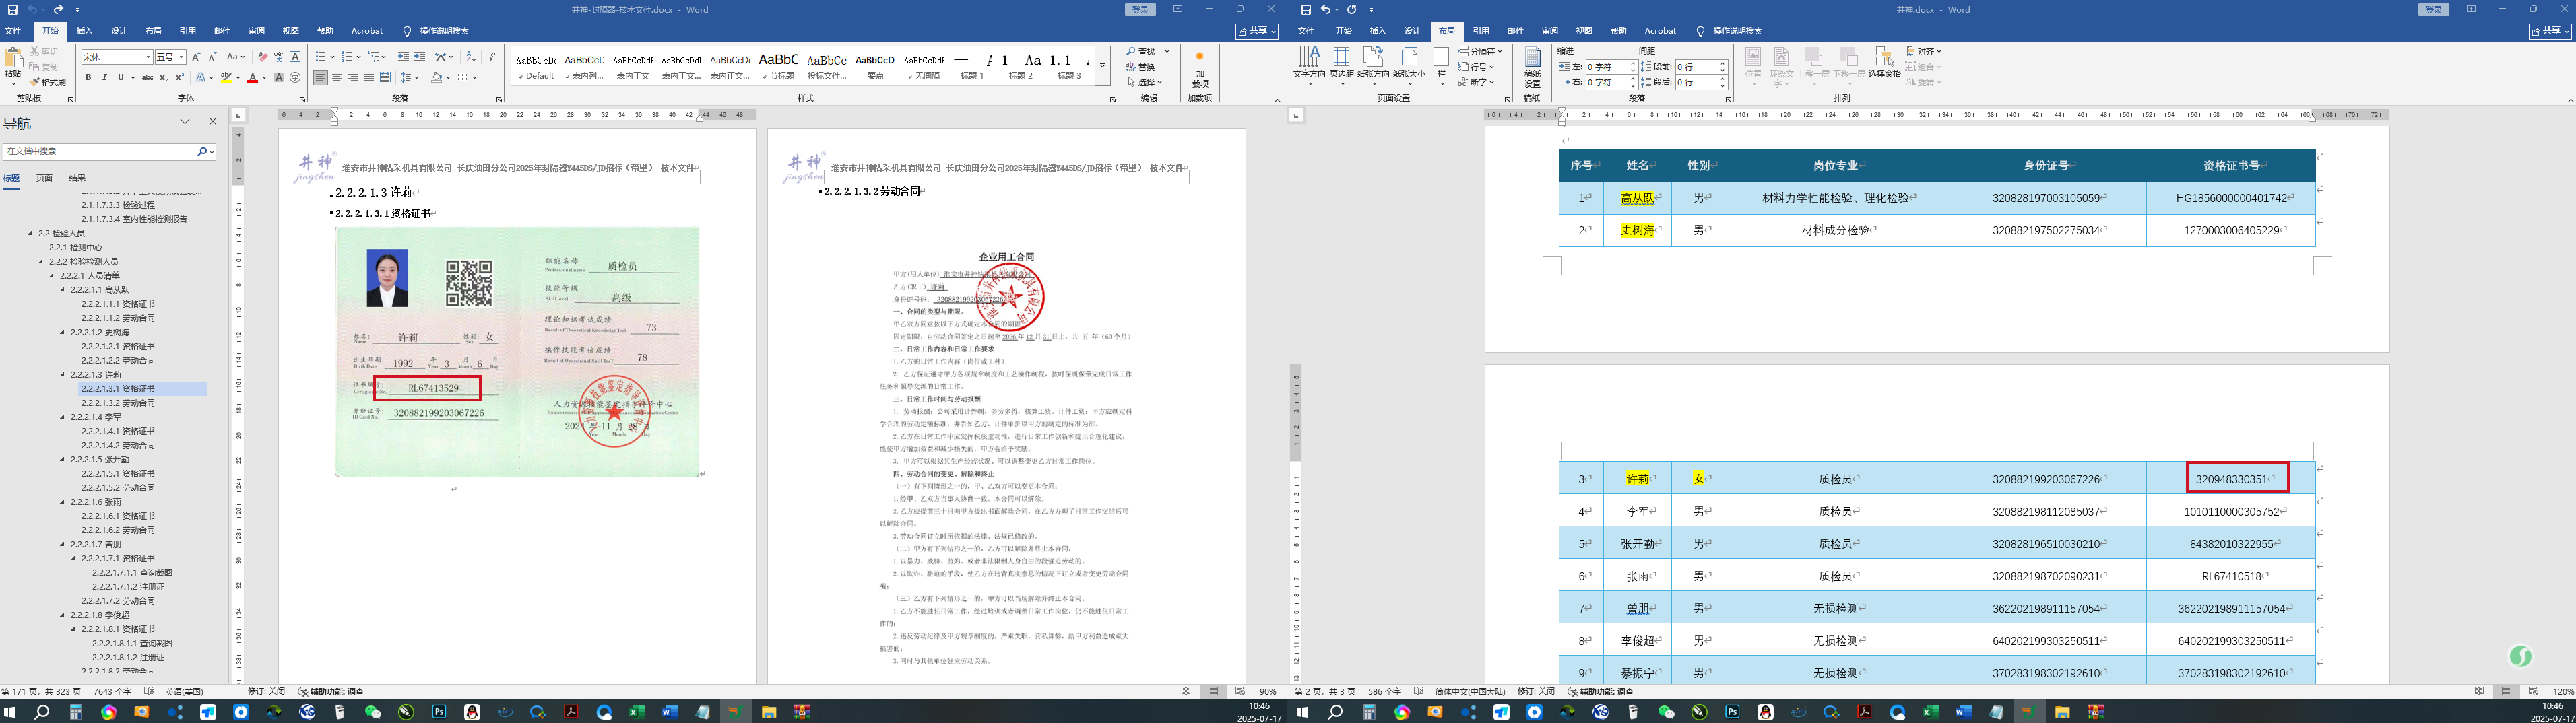
Task: Collapse 2.2.2.1.2 史树海 in navigation tree
Action: click(63, 332)
